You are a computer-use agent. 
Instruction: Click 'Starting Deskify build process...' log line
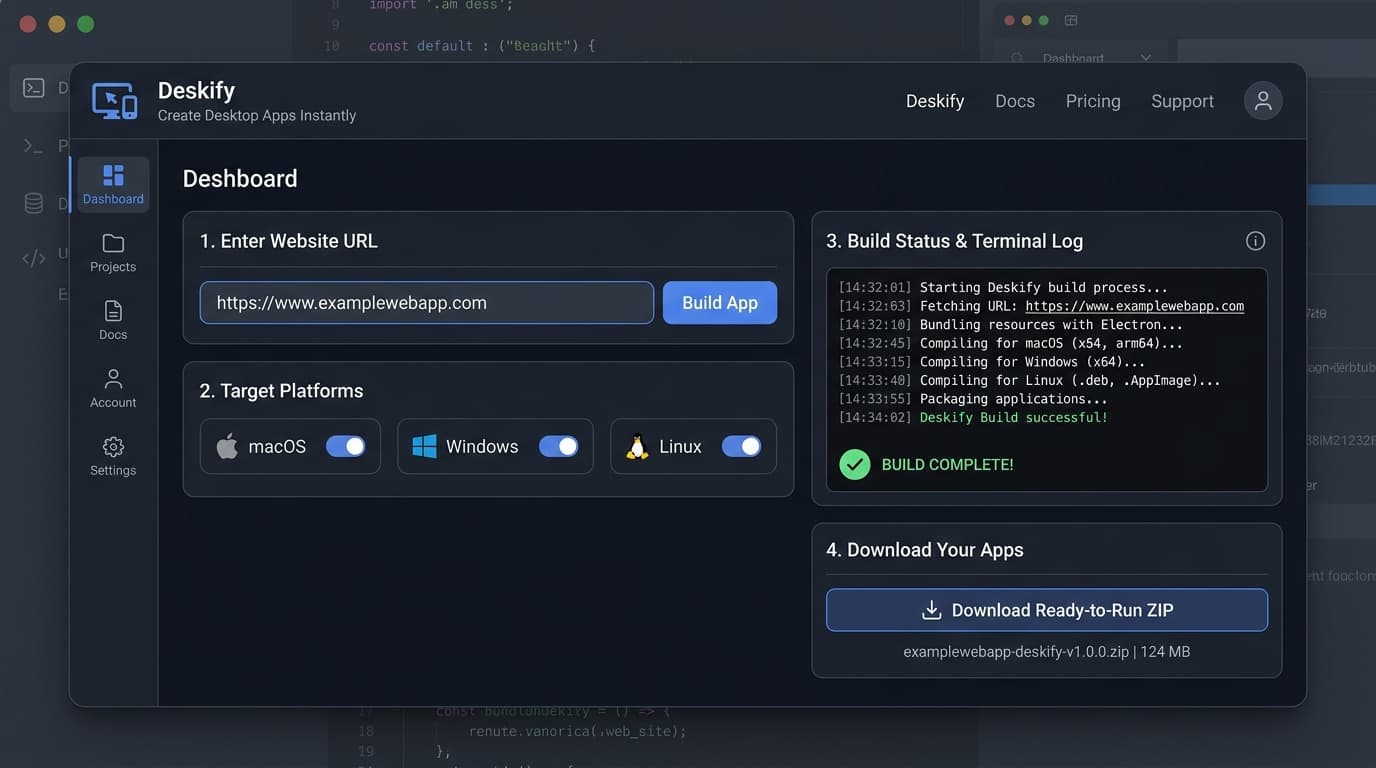[1044, 288]
